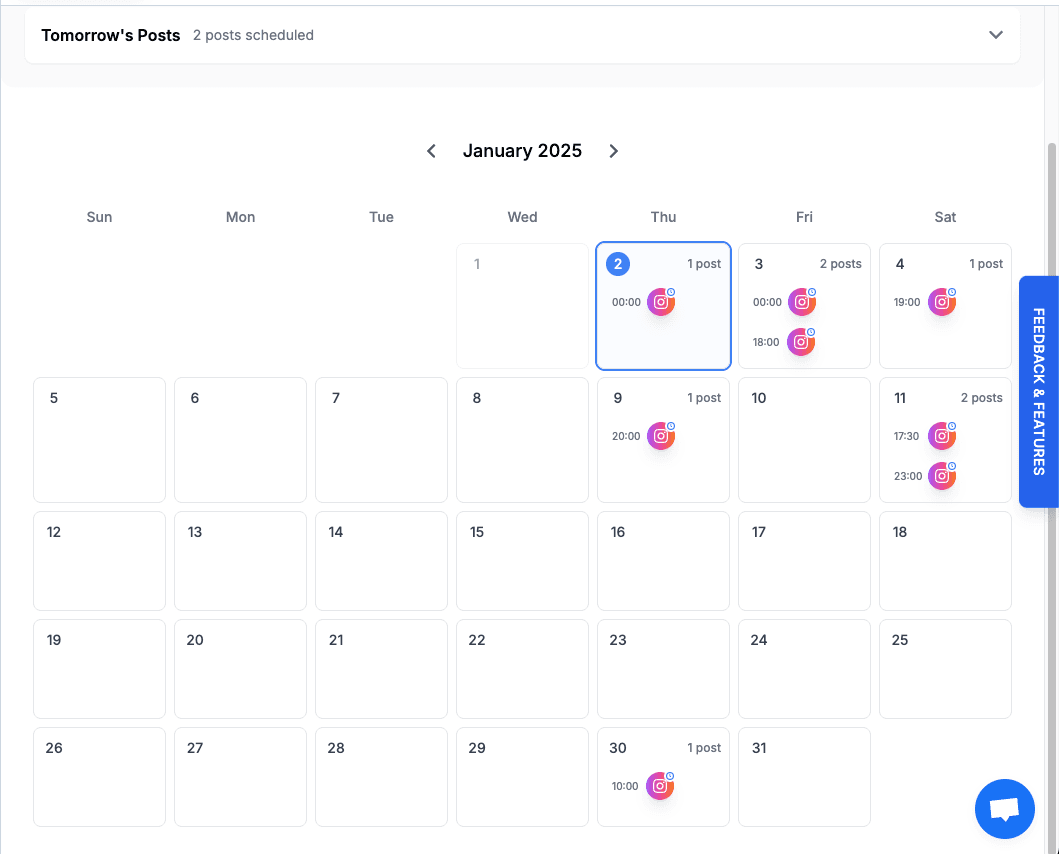Click the '1 post' label on January 30
This screenshot has height=854, width=1059.
click(x=704, y=748)
